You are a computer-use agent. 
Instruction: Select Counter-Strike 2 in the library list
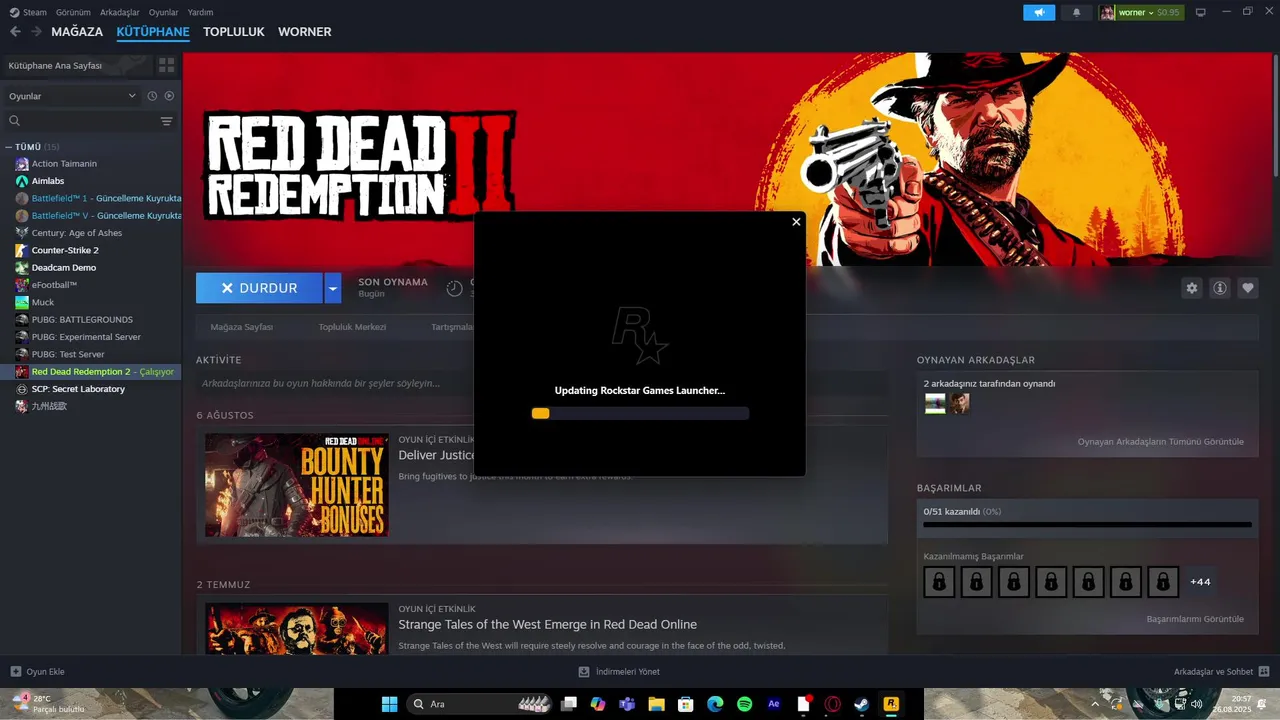click(65, 250)
